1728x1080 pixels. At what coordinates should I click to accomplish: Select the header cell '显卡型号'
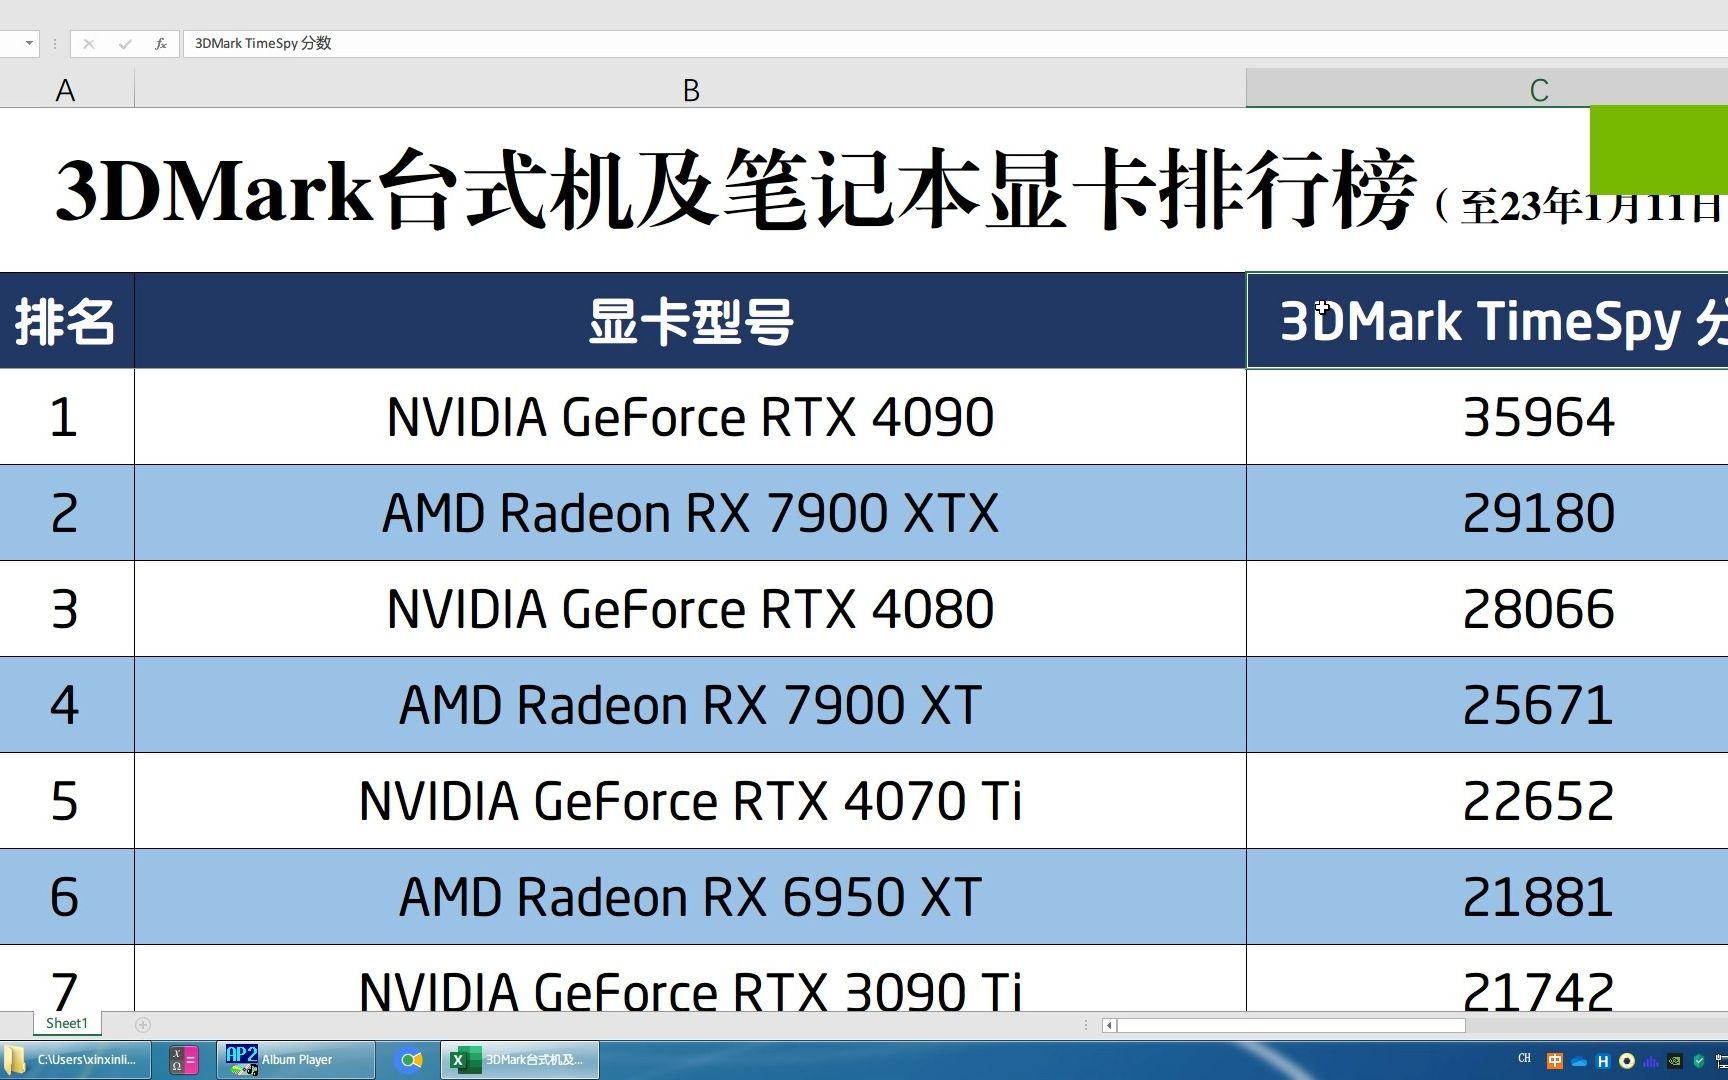[x=690, y=321]
